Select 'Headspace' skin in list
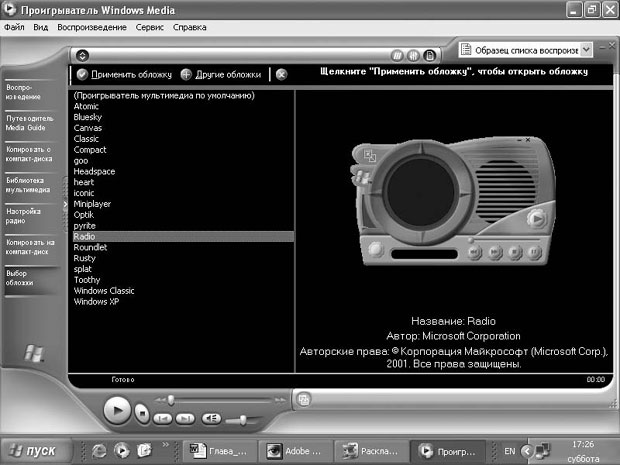This screenshot has height=465, width=620. (94, 171)
